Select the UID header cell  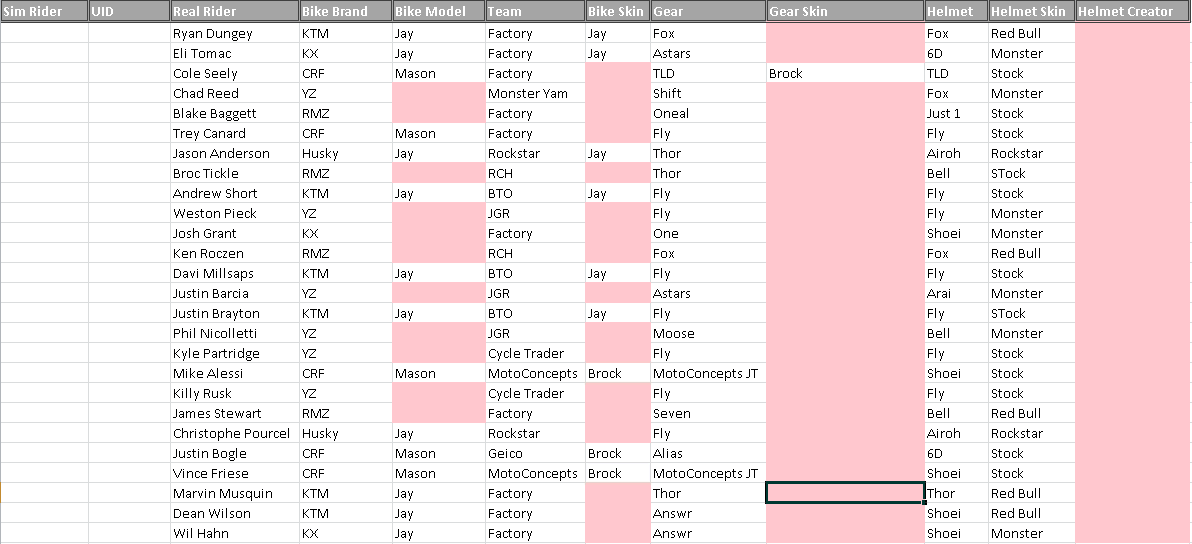pyautogui.click(x=130, y=11)
